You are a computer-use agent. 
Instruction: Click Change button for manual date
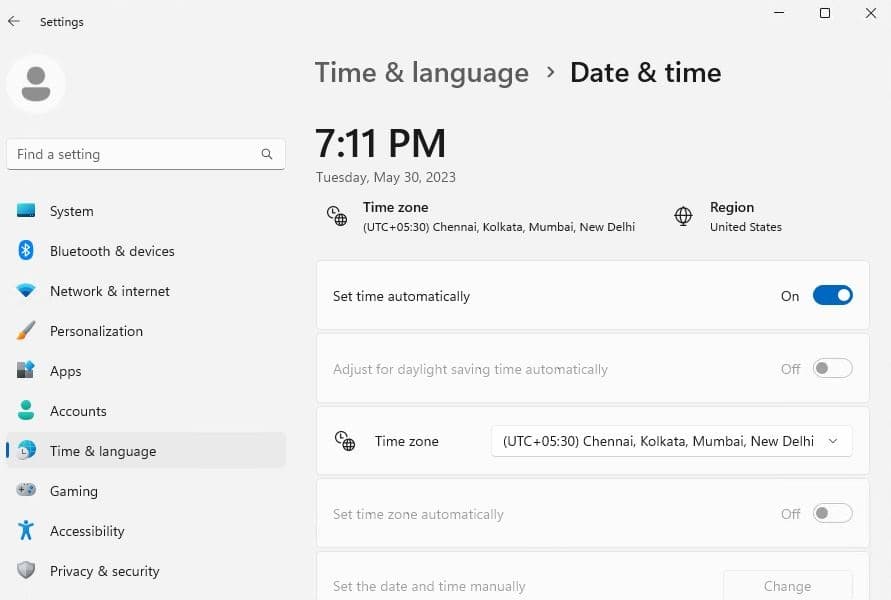tap(787, 586)
